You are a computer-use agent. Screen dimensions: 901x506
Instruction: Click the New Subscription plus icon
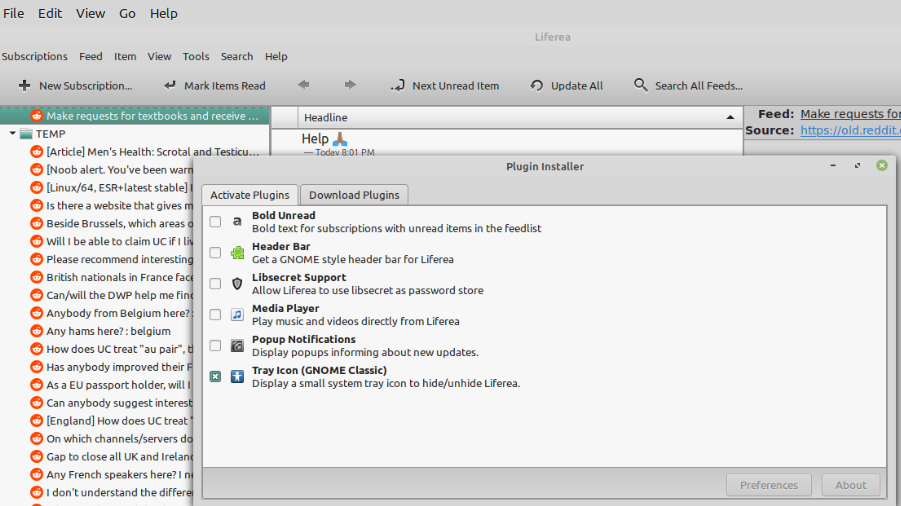pyautogui.click(x=24, y=86)
